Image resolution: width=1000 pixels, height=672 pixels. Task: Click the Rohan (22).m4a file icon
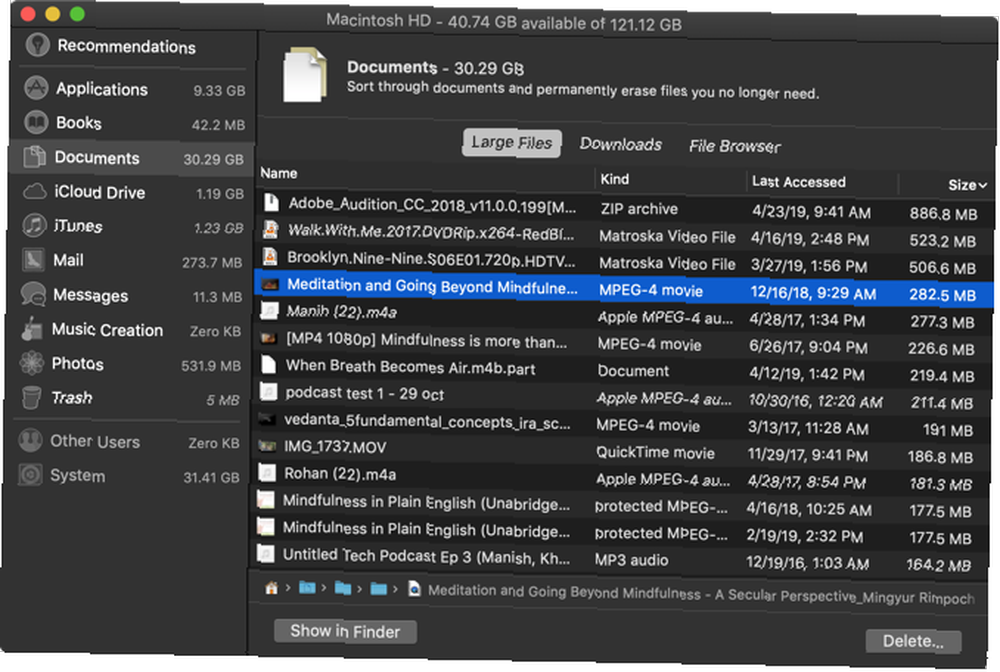(x=267, y=472)
